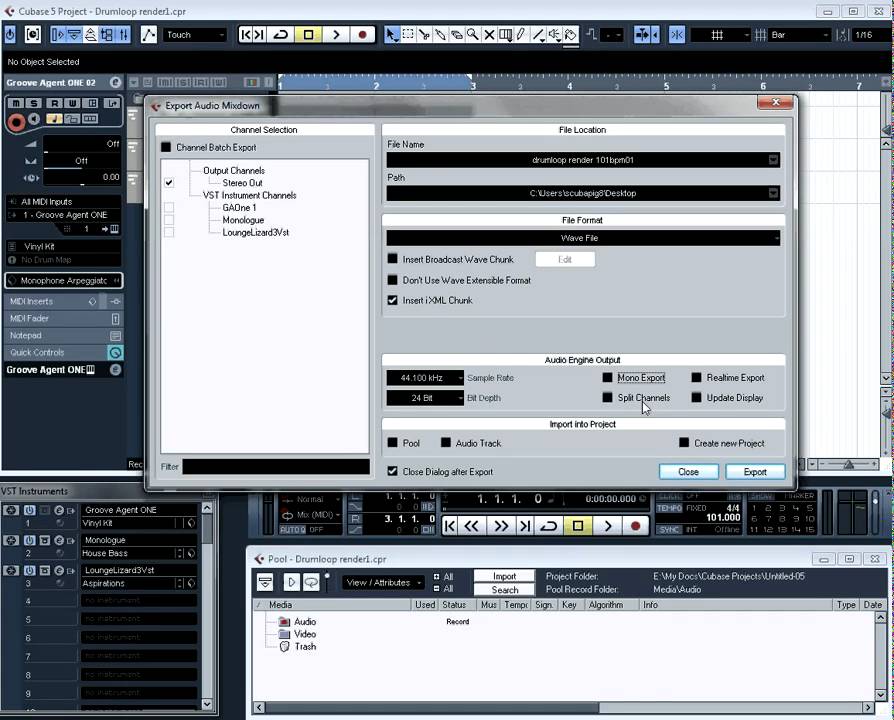The height and width of the screenshot is (720, 894).
Task: Select the Draw pencil tool
Action: click(521, 35)
